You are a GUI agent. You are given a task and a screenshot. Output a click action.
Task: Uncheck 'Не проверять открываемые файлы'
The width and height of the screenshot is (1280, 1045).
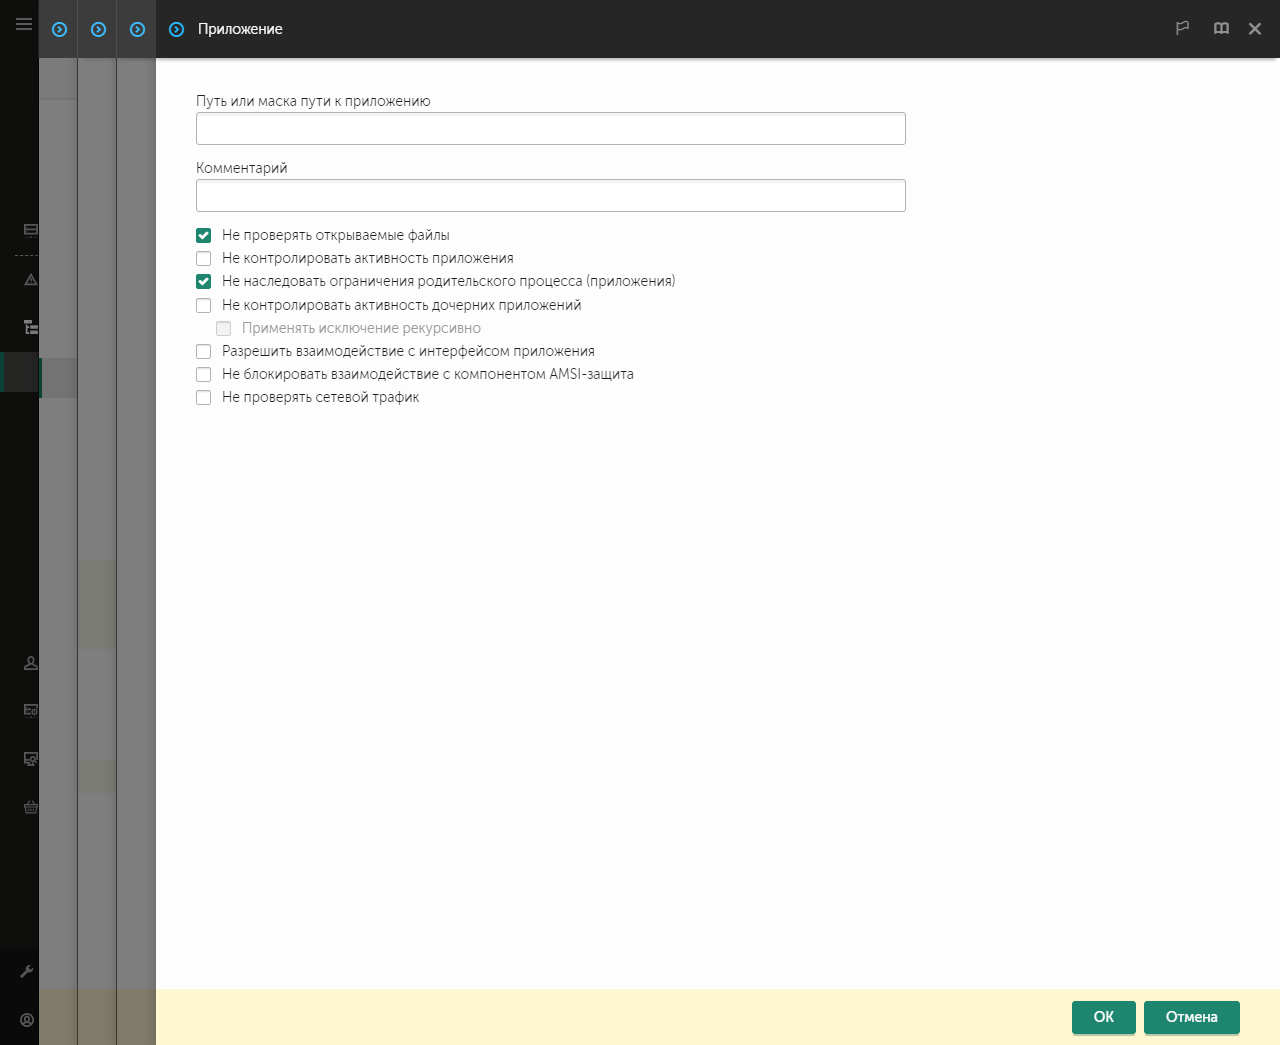(x=204, y=235)
